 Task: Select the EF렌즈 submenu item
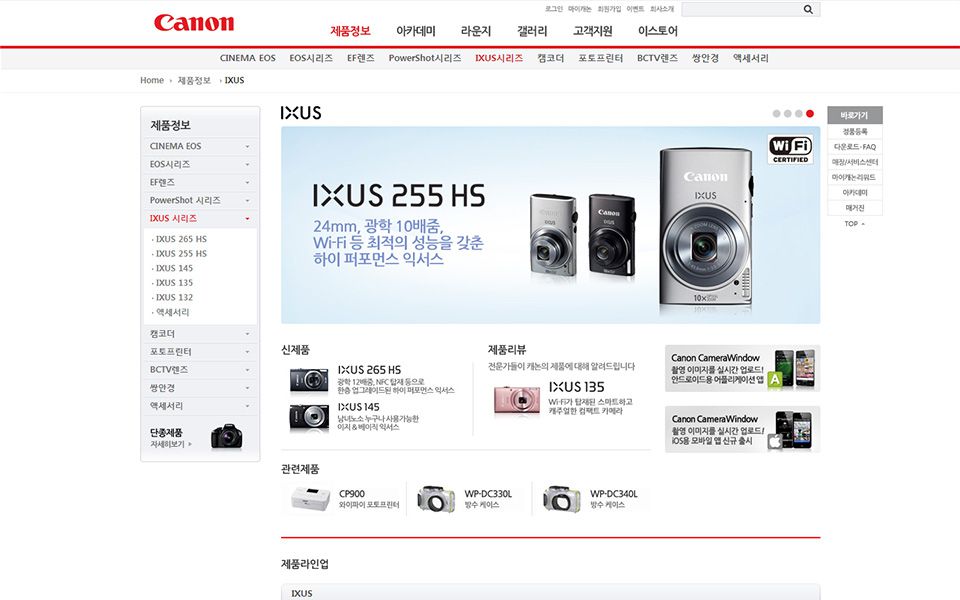click(x=361, y=58)
